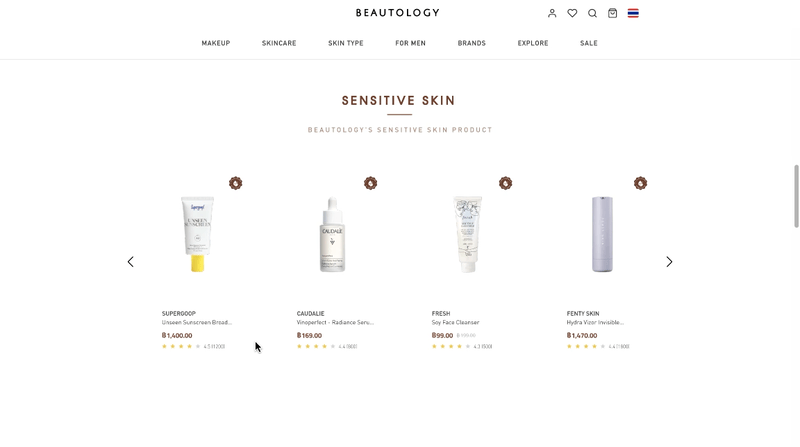The image size is (800, 447).
Task: Go to the SALE section
Action: [589, 43]
